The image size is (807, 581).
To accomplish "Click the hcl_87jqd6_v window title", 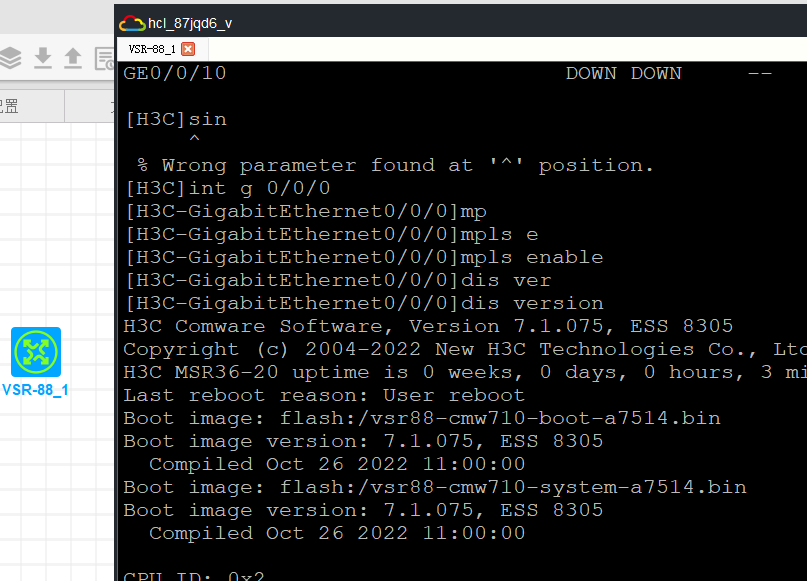I will pos(190,24).
